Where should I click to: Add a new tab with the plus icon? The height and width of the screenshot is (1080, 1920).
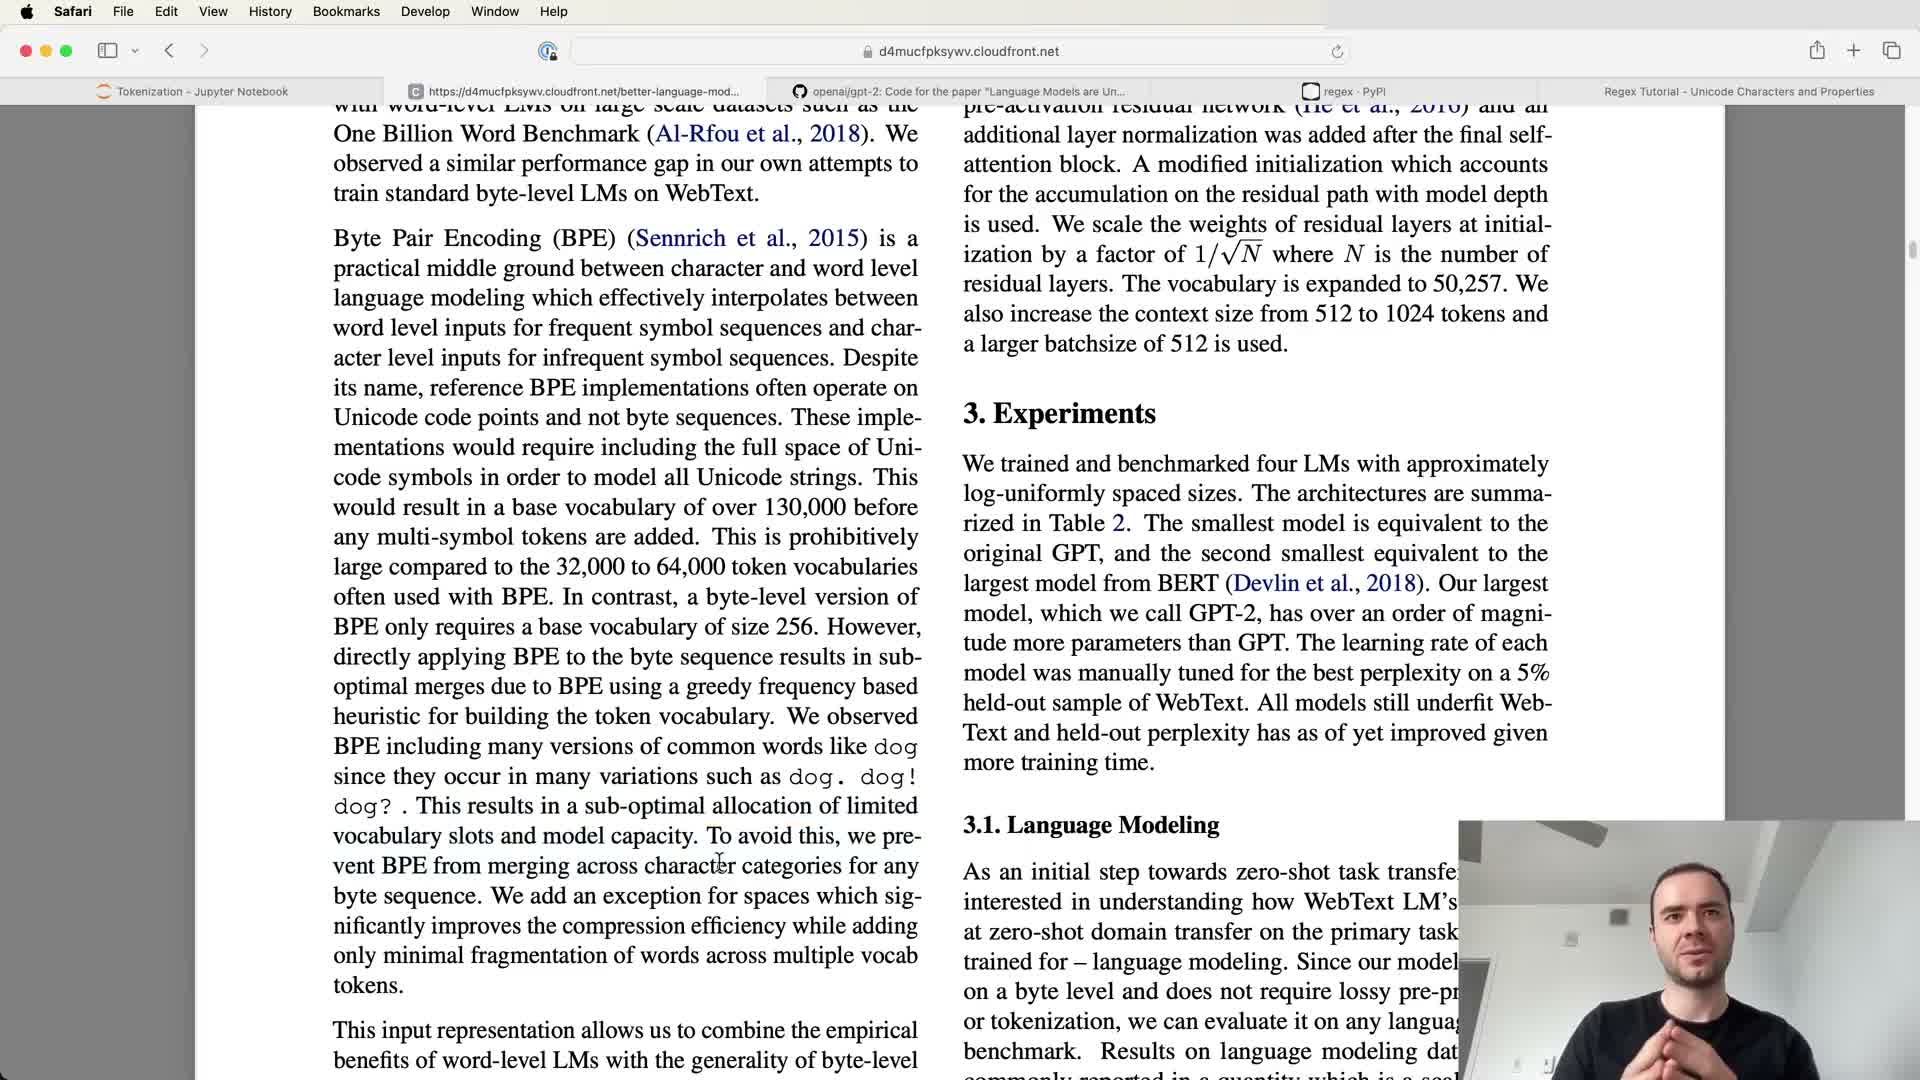pyautogui.click(x=1853, y=51)
